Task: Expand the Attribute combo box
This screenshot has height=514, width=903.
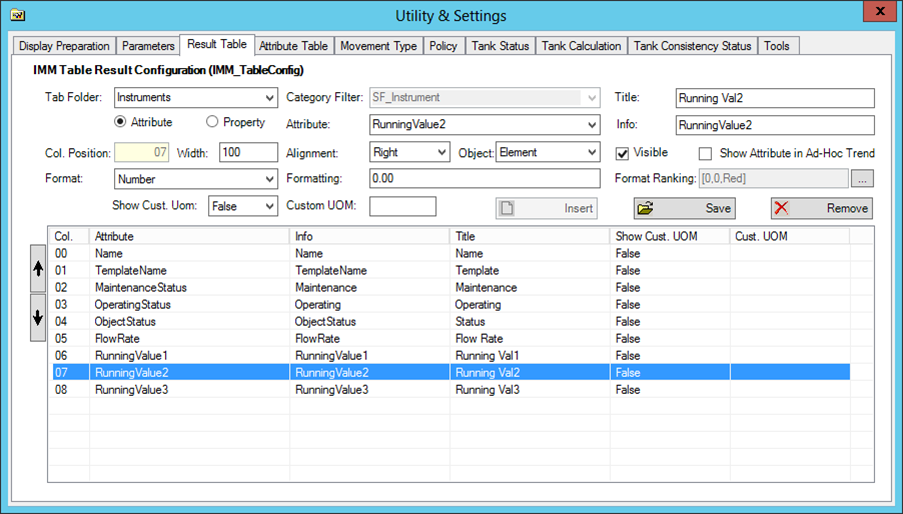Action: pyautogui.click(x=592, y=125)
